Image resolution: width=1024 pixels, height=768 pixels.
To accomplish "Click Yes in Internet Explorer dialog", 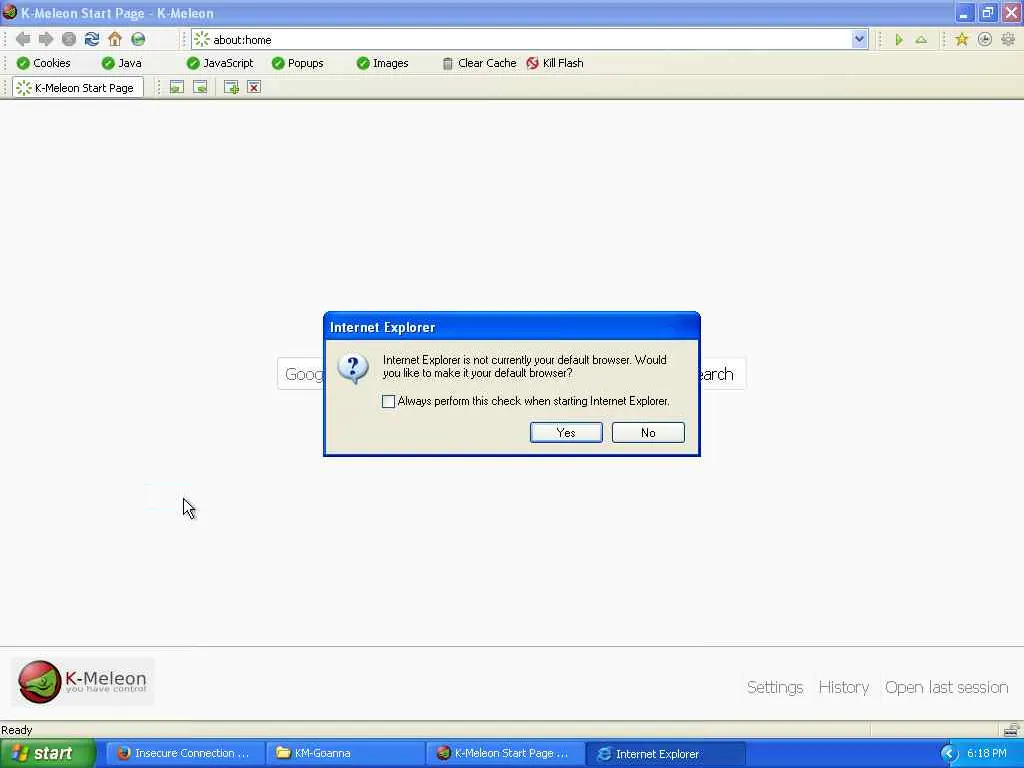I will [566, 432].
